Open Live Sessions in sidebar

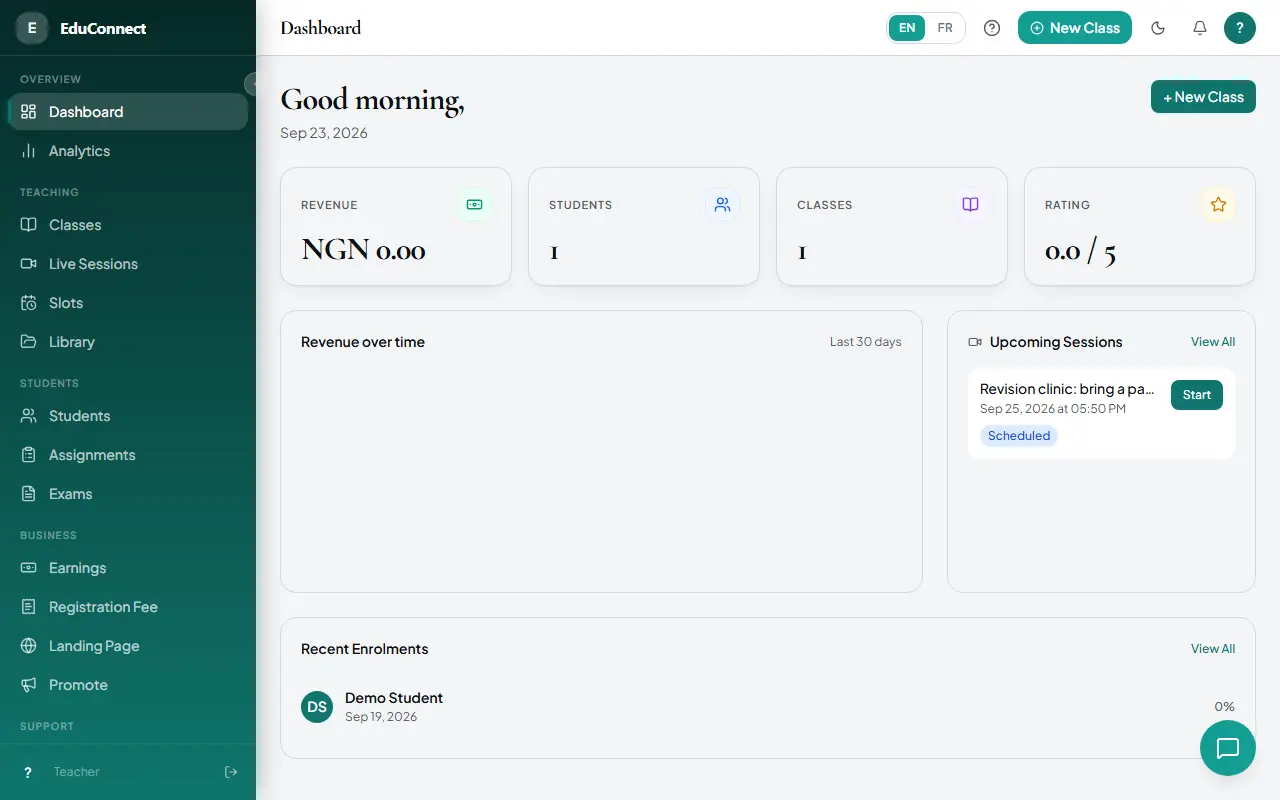pyautogui.click(x=128, y=264)
